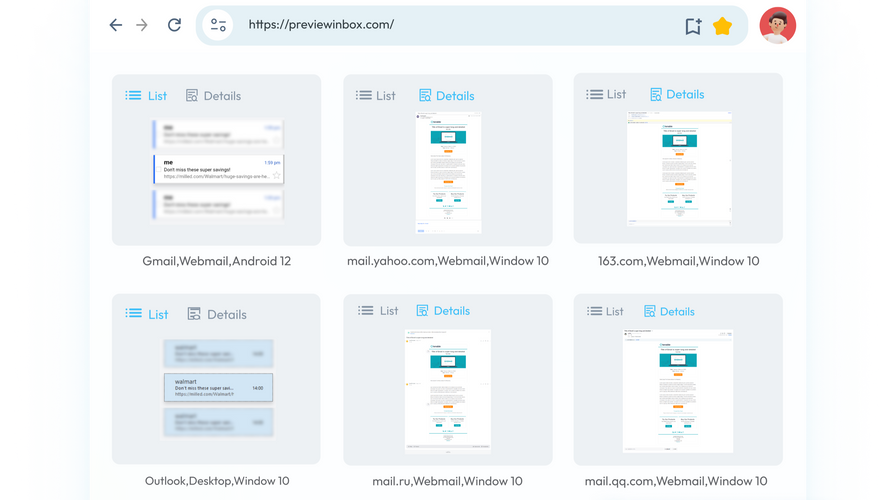Add page with the bookmark-plus icon

(x=693, y=26)
